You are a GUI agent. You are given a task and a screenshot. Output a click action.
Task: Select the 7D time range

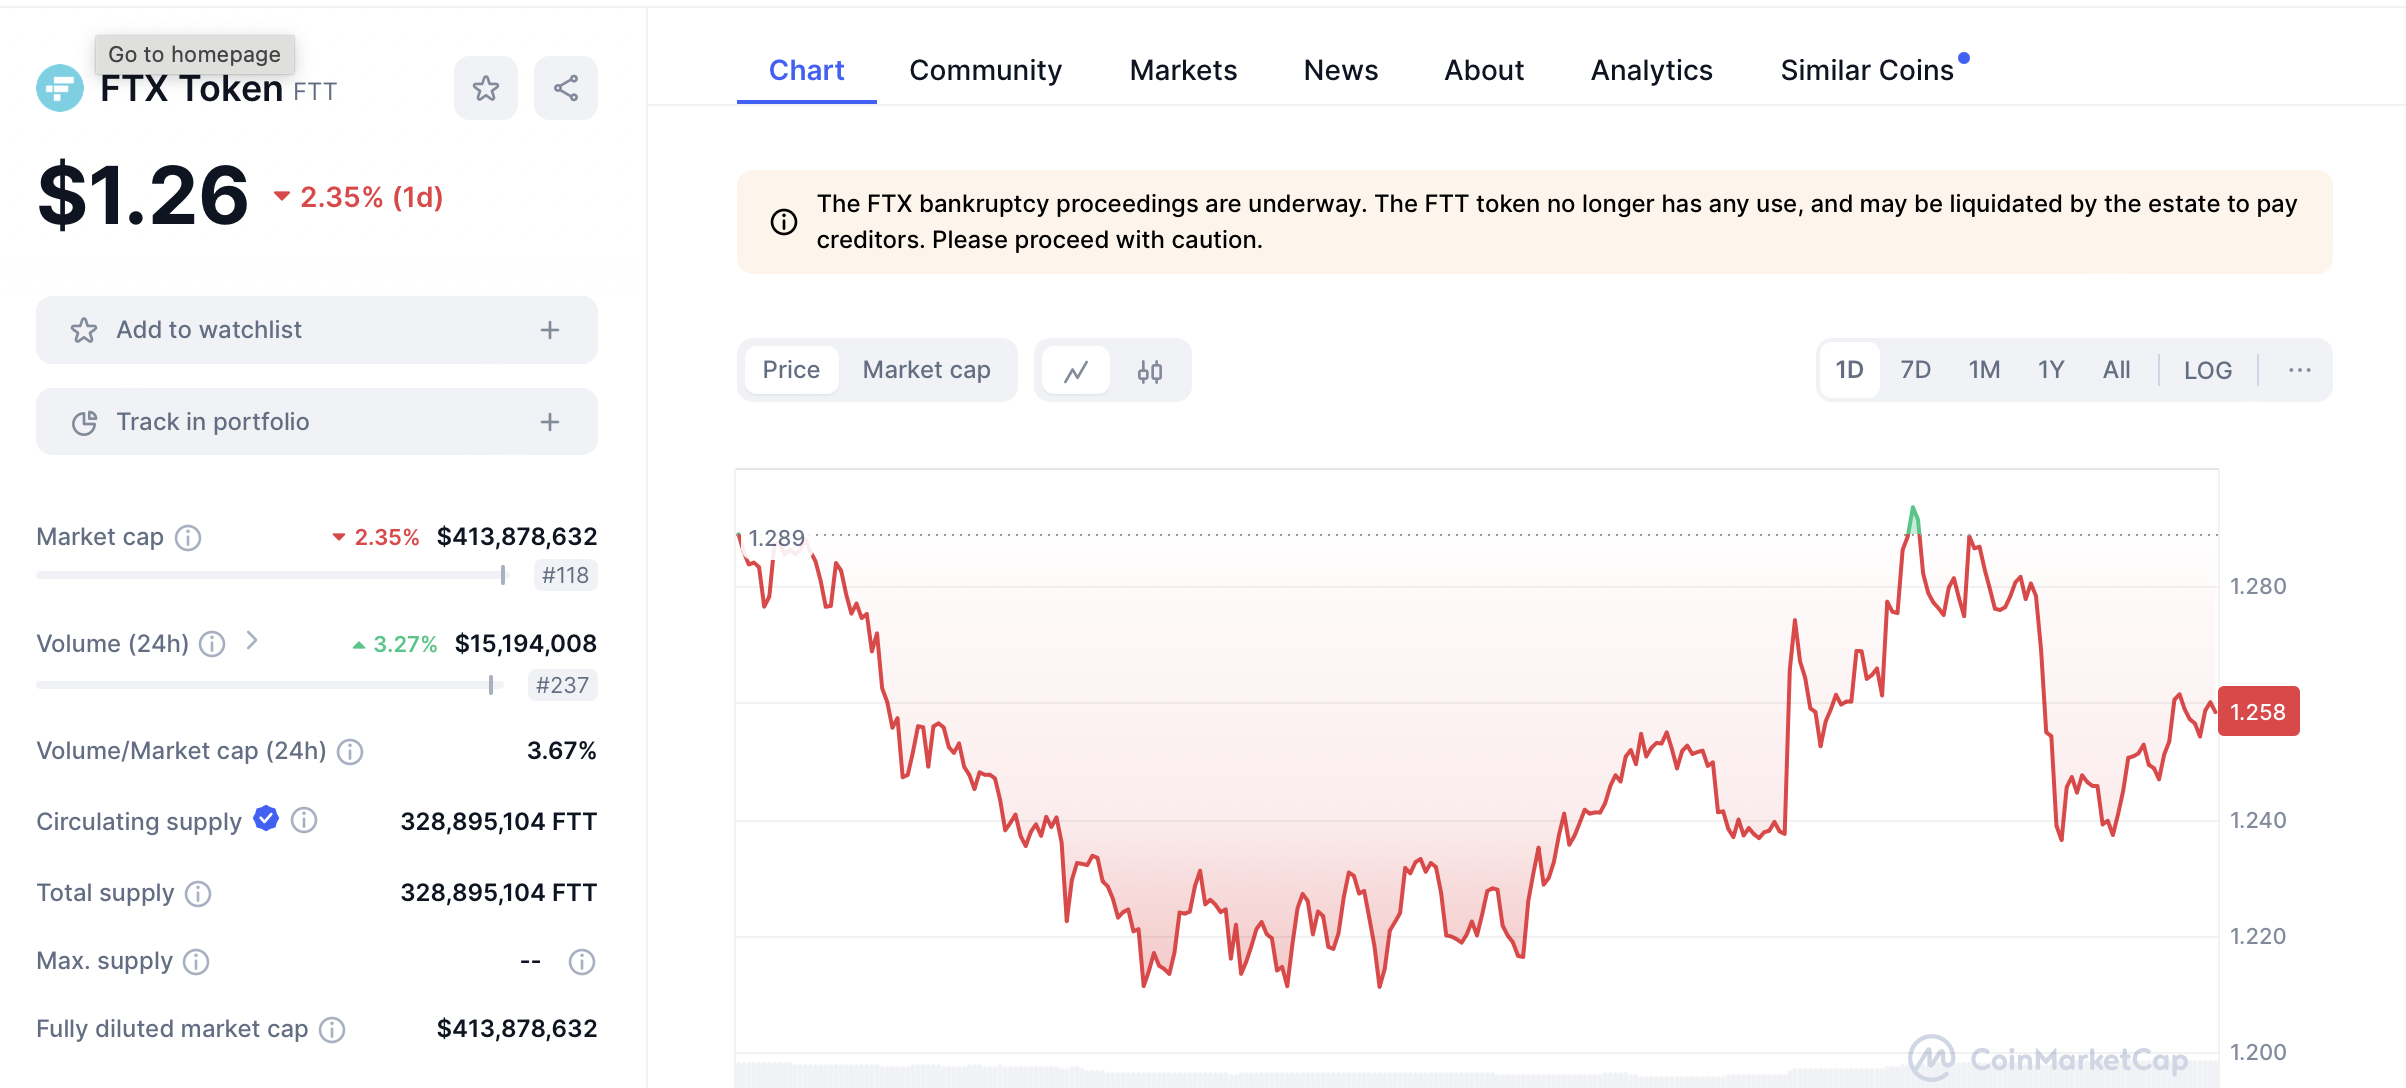click(x=1915, y=370)
